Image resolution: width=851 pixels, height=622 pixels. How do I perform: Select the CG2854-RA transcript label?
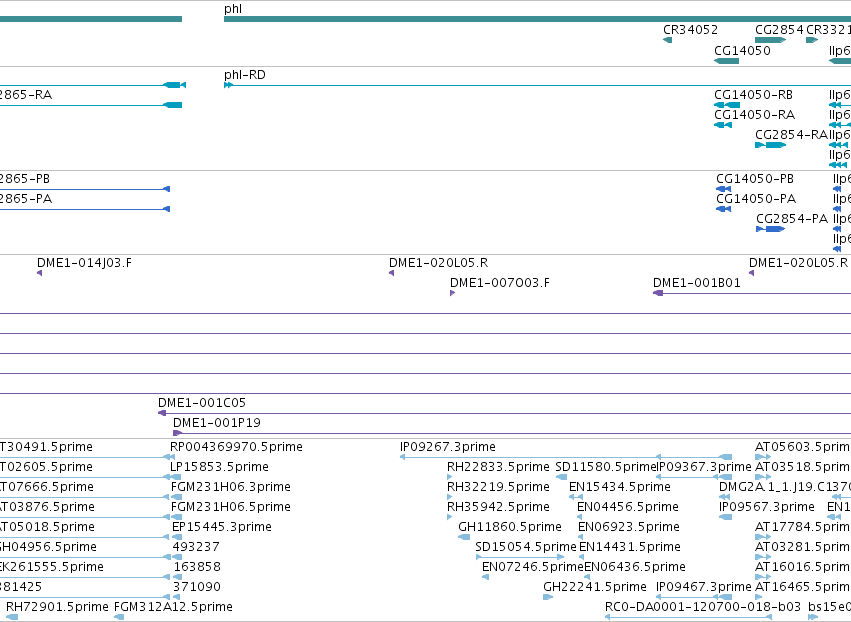click(x=791, y=135)
